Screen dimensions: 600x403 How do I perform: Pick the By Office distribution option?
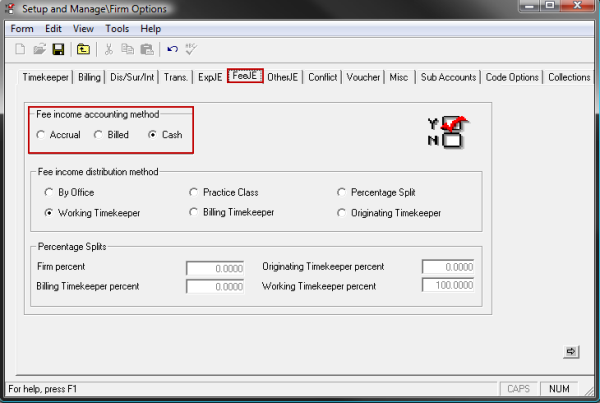coord(49,191)
